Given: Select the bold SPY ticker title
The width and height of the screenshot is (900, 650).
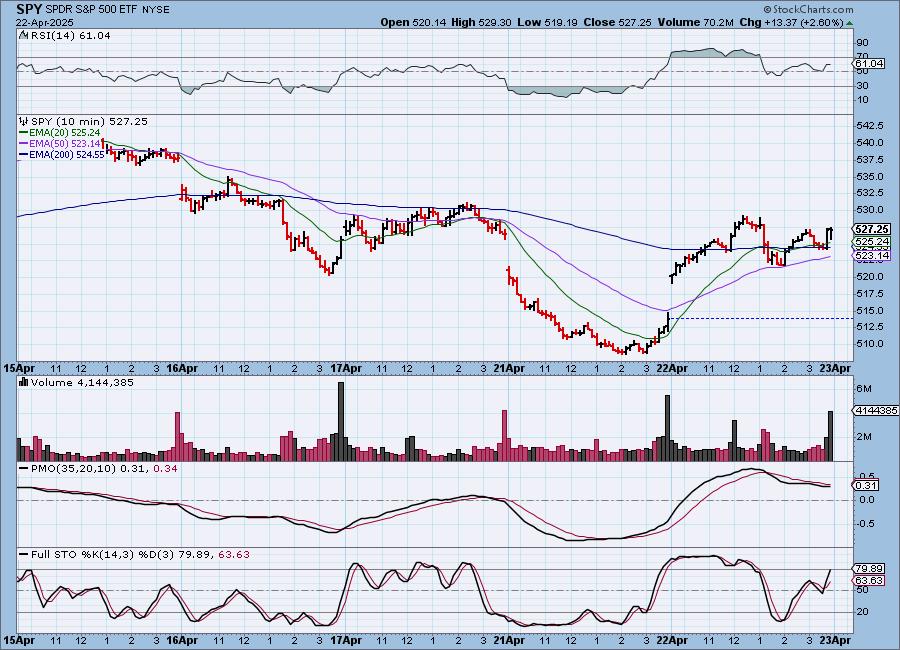Looking at the screenshot, I should point(29,9).
